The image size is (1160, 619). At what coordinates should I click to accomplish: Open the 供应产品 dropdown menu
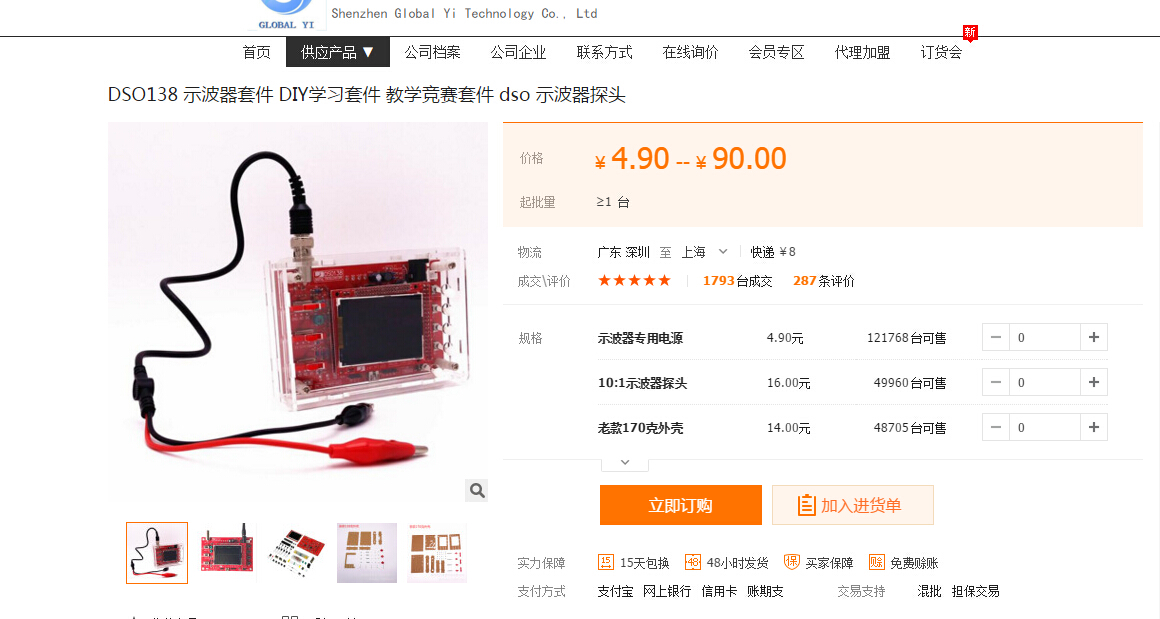(337, 53)
